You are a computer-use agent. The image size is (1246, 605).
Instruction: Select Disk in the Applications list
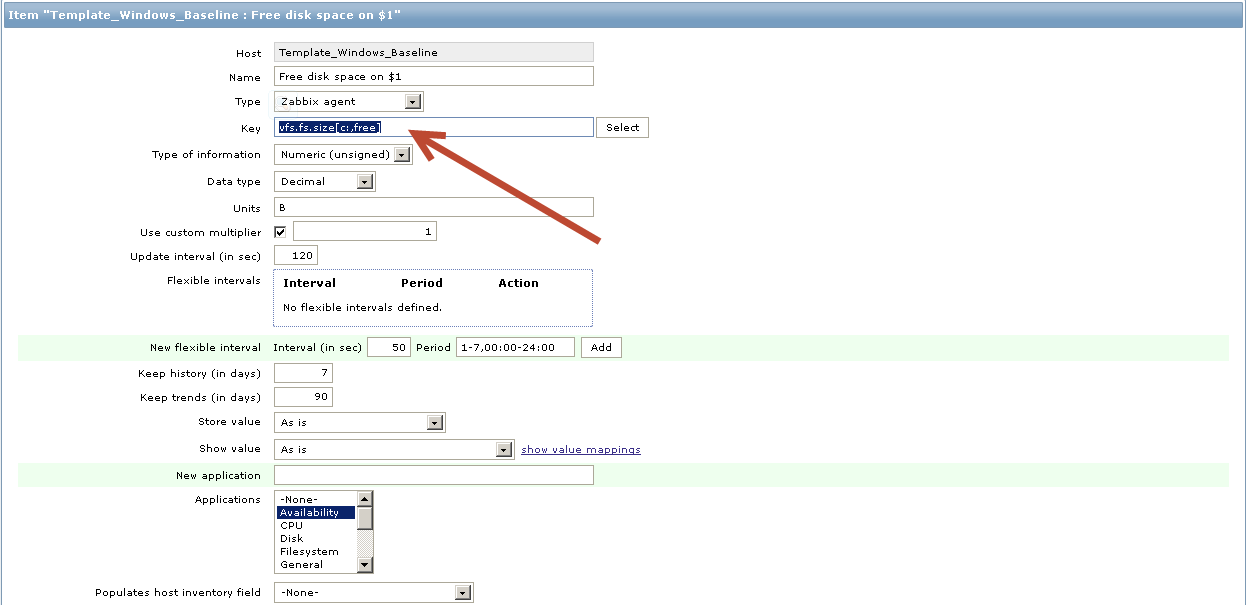316,538
